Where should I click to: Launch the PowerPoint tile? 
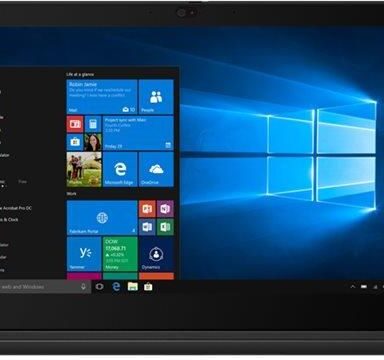[147, 209]
